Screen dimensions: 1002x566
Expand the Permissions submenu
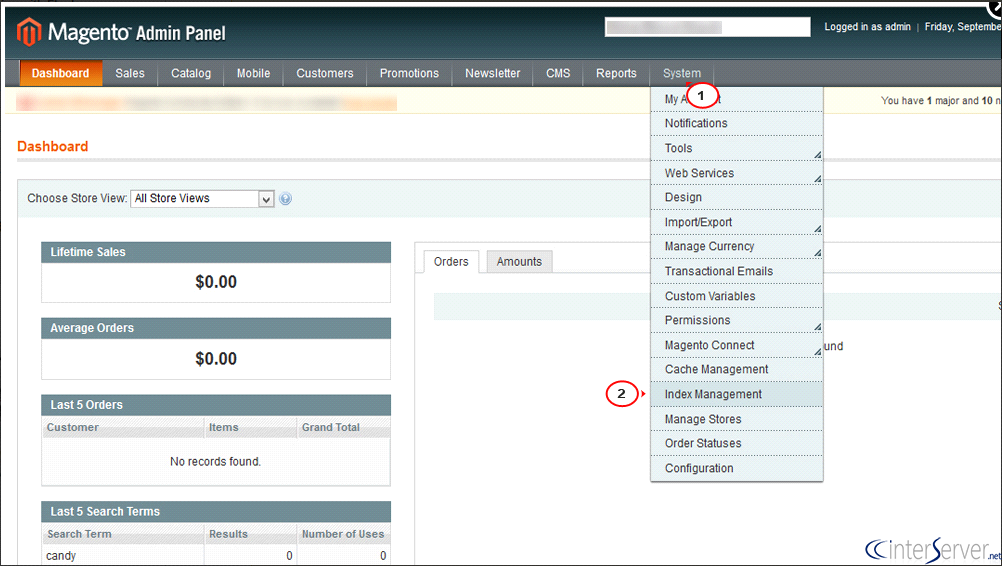point(737,321)
